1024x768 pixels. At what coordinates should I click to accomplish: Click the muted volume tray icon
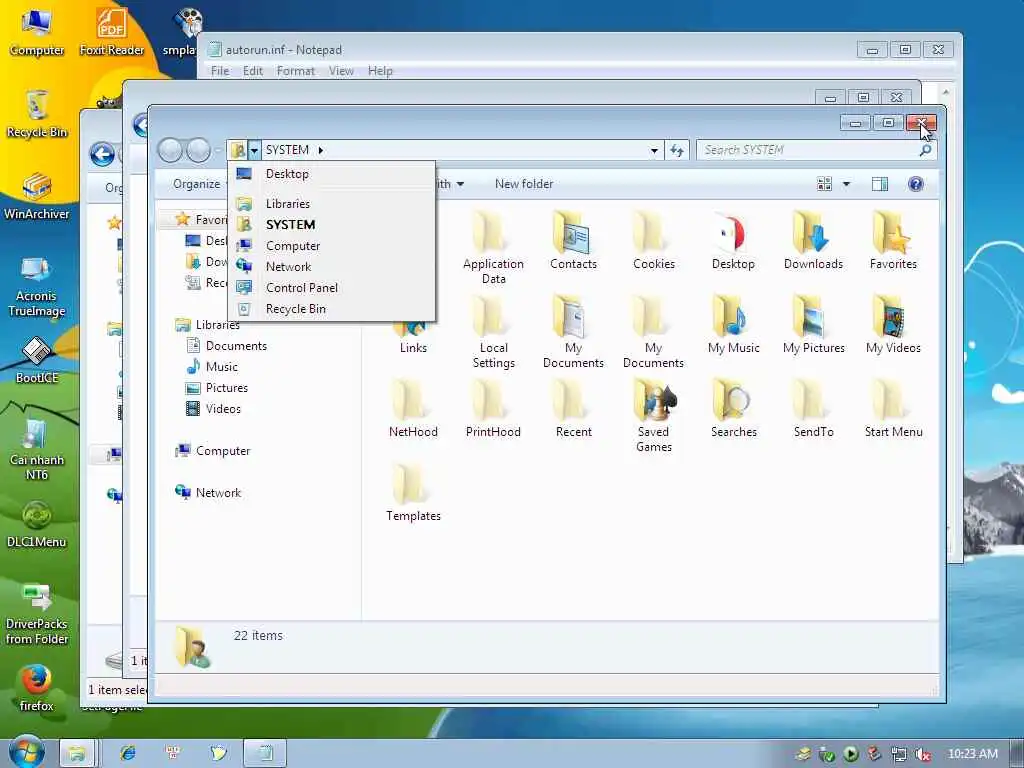pyautogui.click(x=923, y=754)
